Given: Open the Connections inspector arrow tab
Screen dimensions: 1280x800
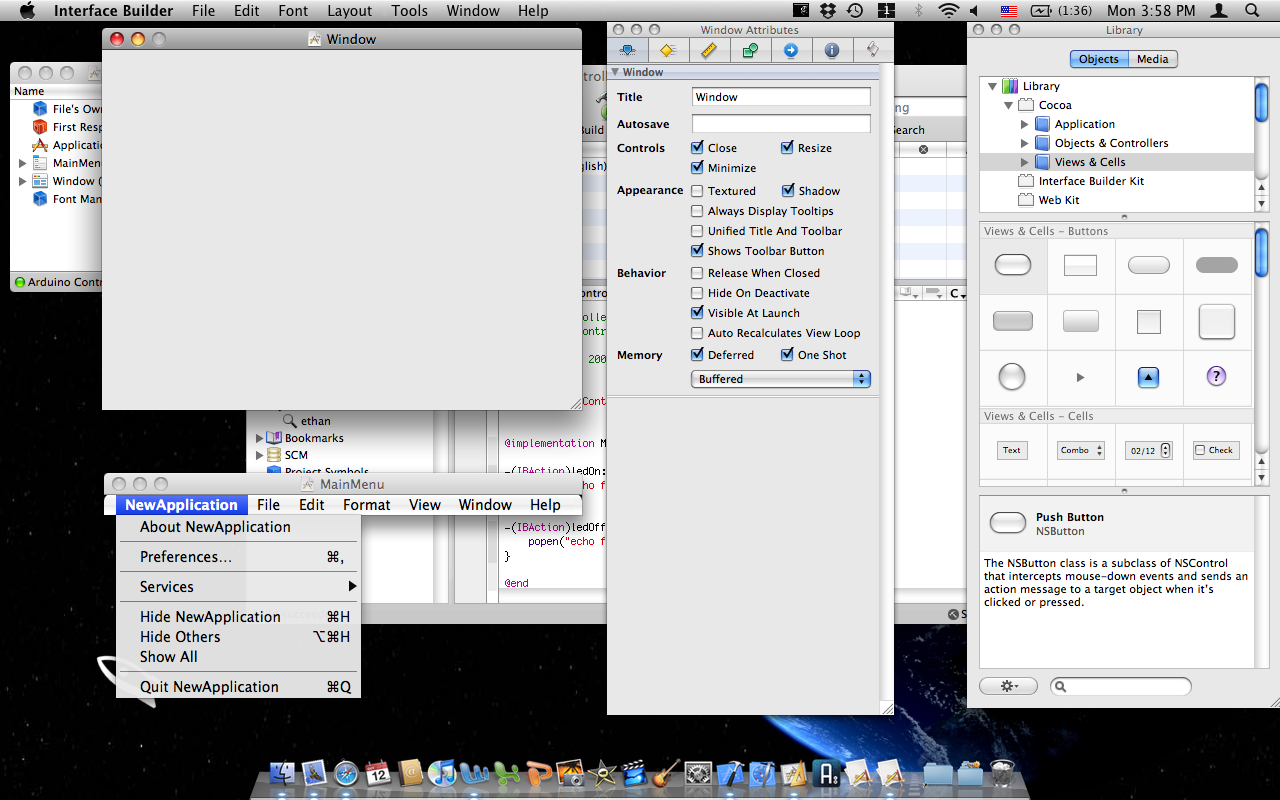Looking at the screenshot, I should coord(791,50).
